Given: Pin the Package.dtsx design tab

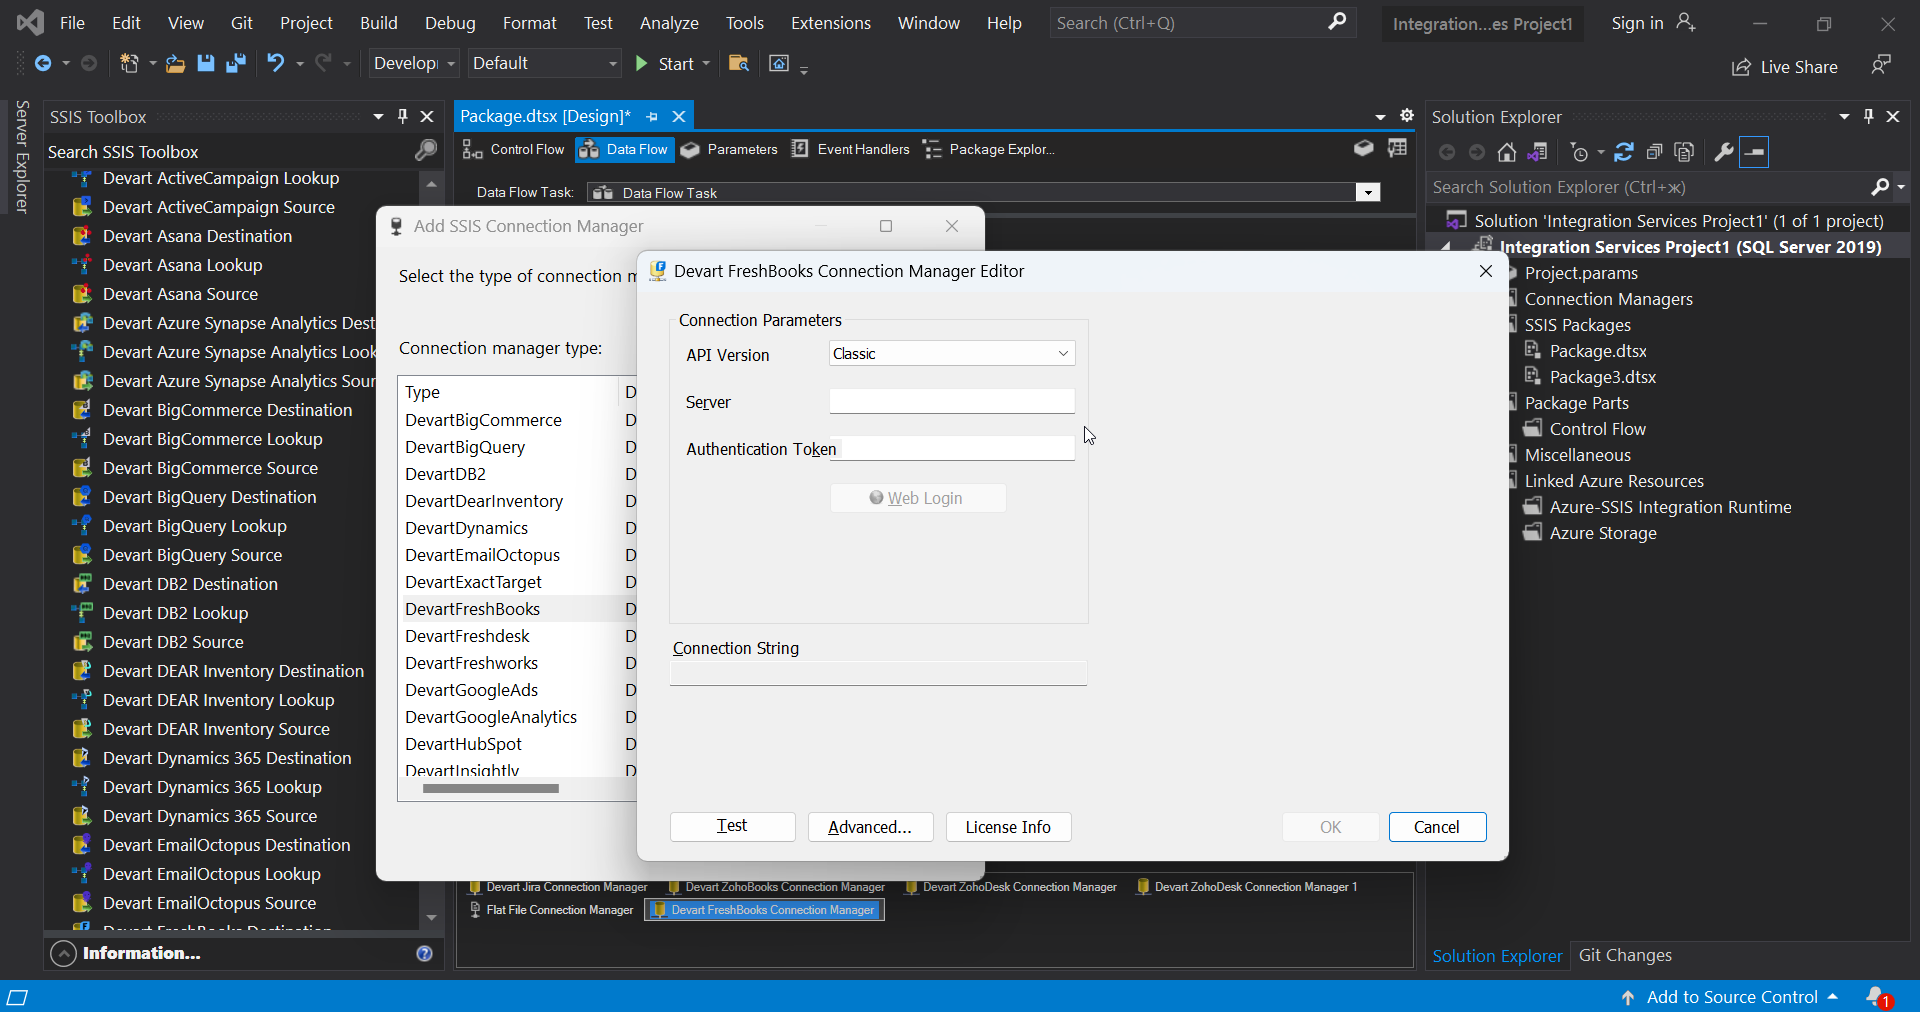Looking at the screenshot, I should [652, 116].
